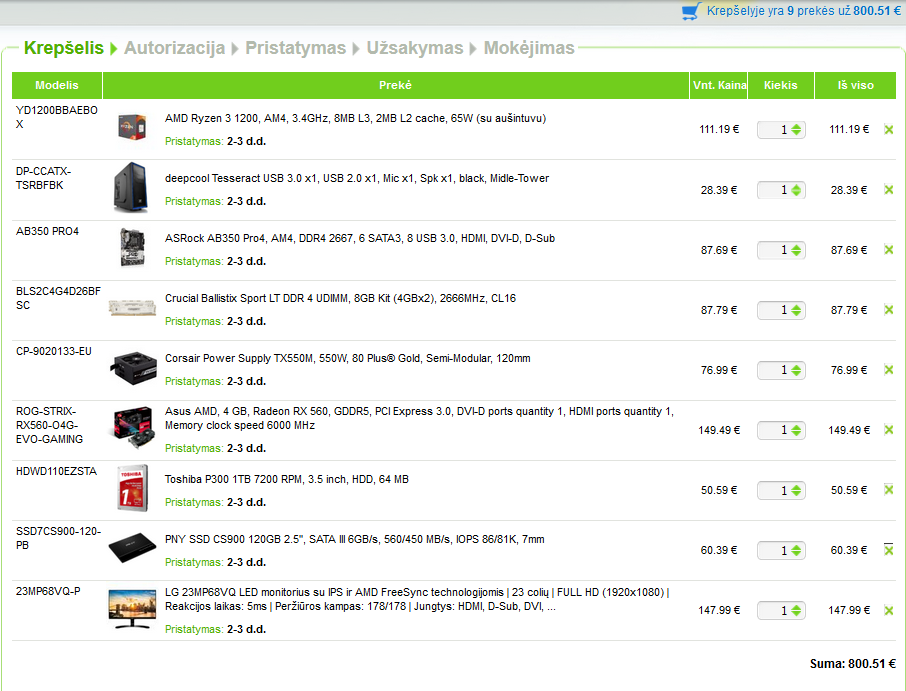906x691 pixels.
Task: Select model code BLS2C4G4D26BFSC
Action: click(x=58, y=299)
